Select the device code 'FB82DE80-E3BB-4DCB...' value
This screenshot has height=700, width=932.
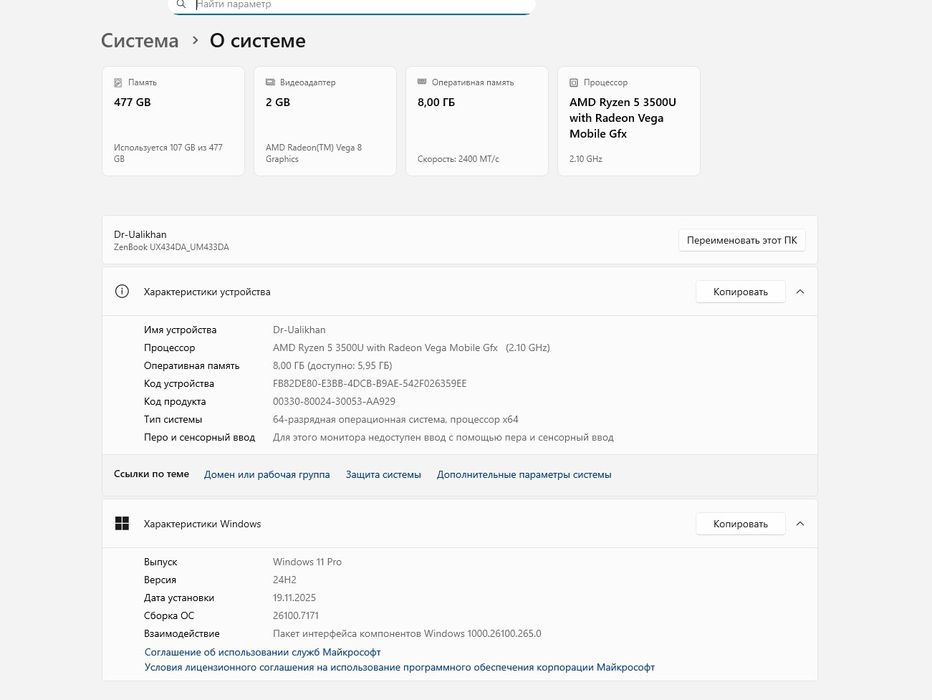coord(370,383)
